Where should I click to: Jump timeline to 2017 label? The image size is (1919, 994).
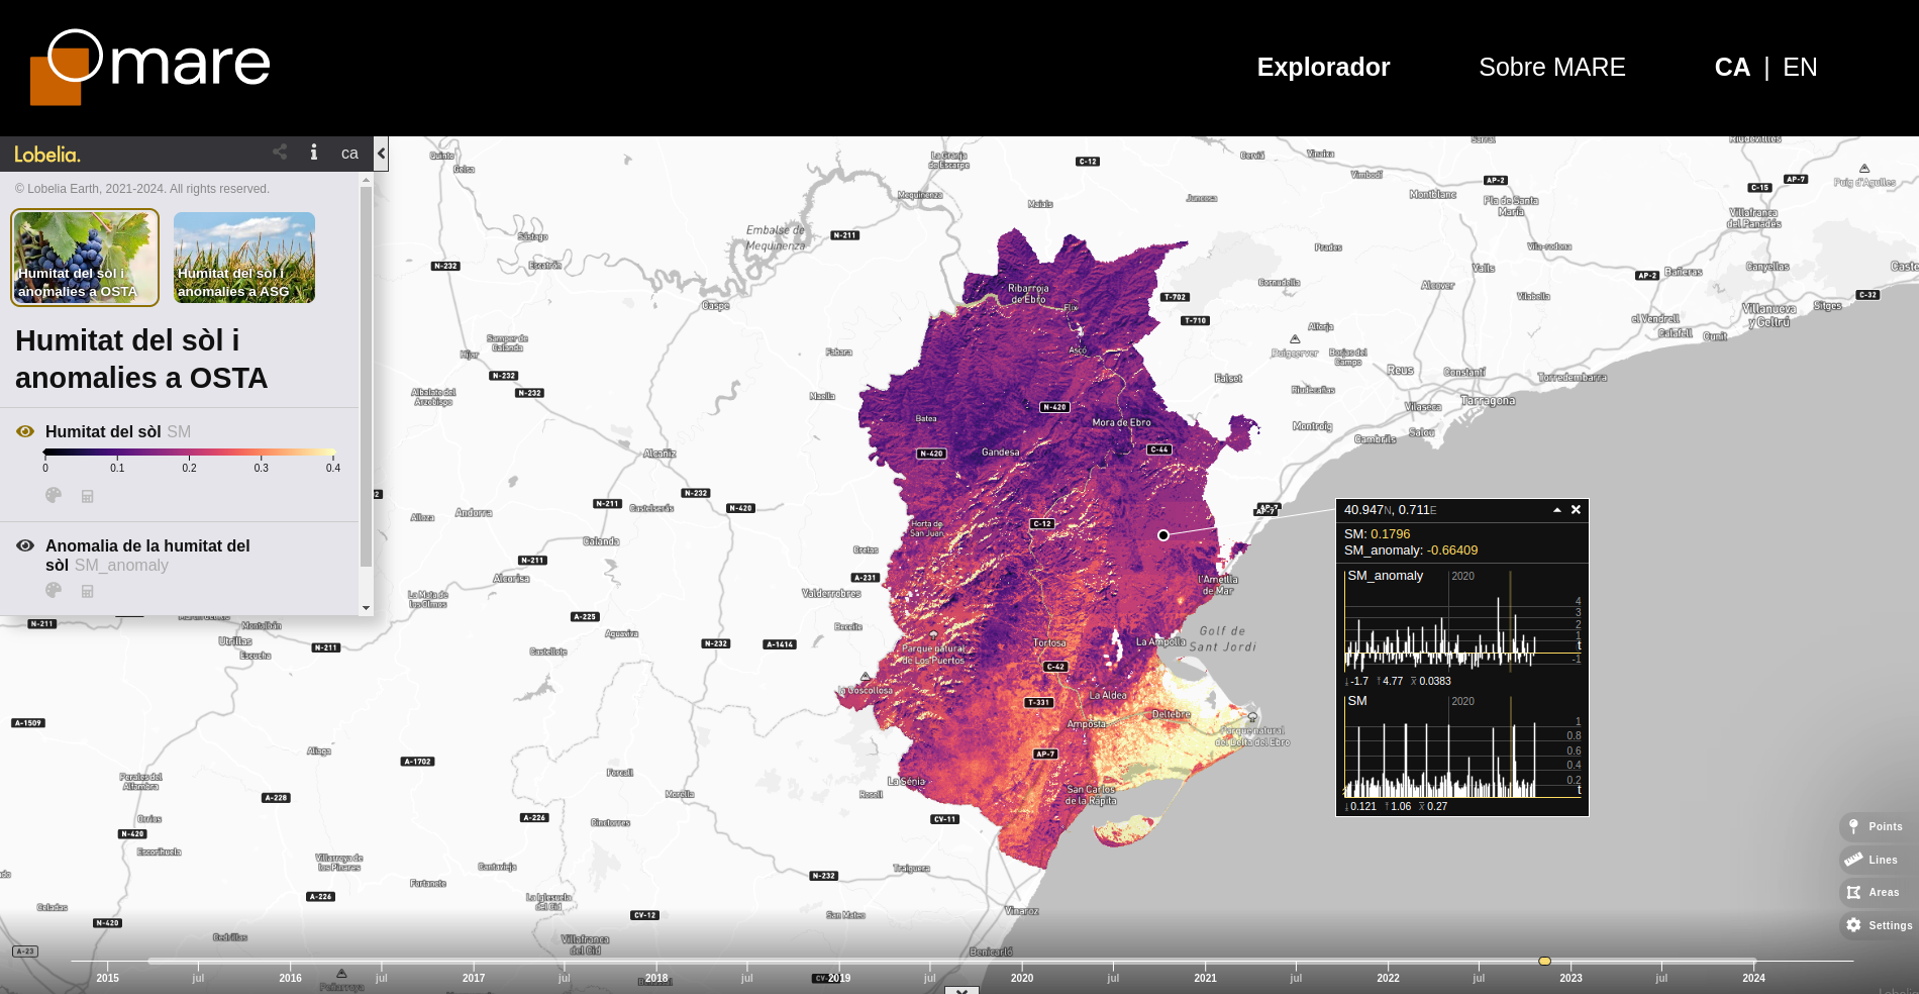473,978
